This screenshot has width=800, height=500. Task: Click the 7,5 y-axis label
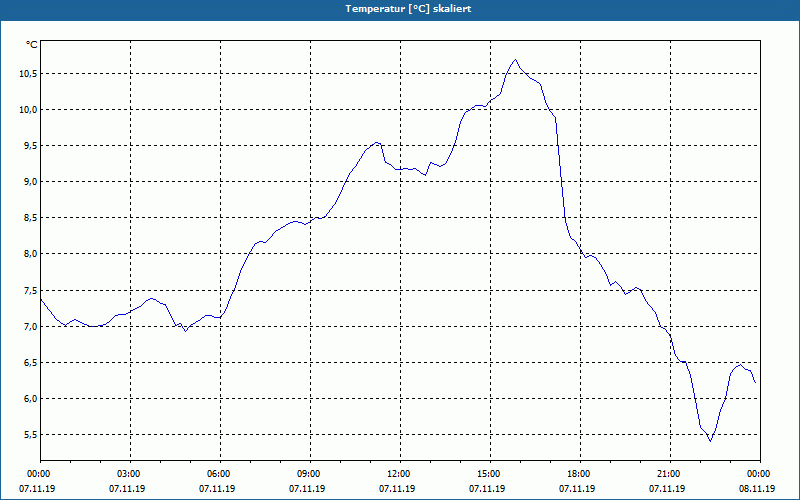pos(30,290)
